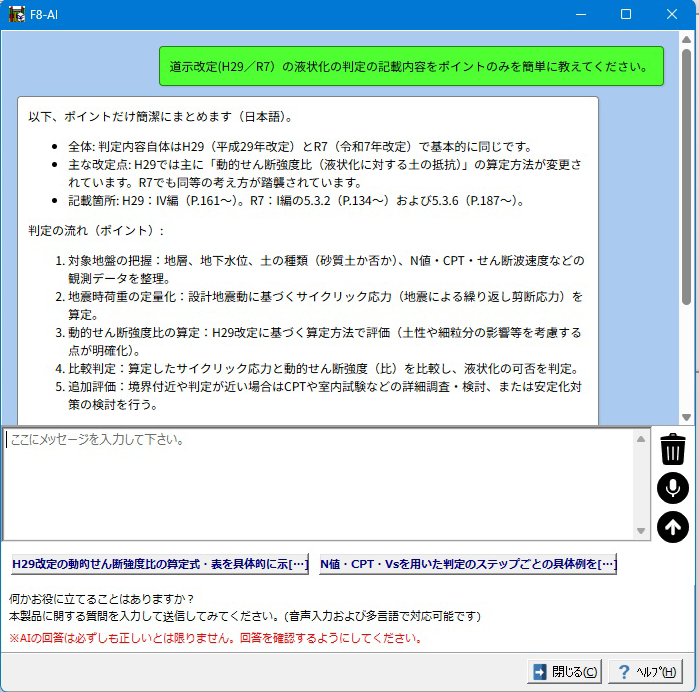Close the F8-AI window with X
The width and height of the screenshot is (699, 692).
[x=672, y=14]
